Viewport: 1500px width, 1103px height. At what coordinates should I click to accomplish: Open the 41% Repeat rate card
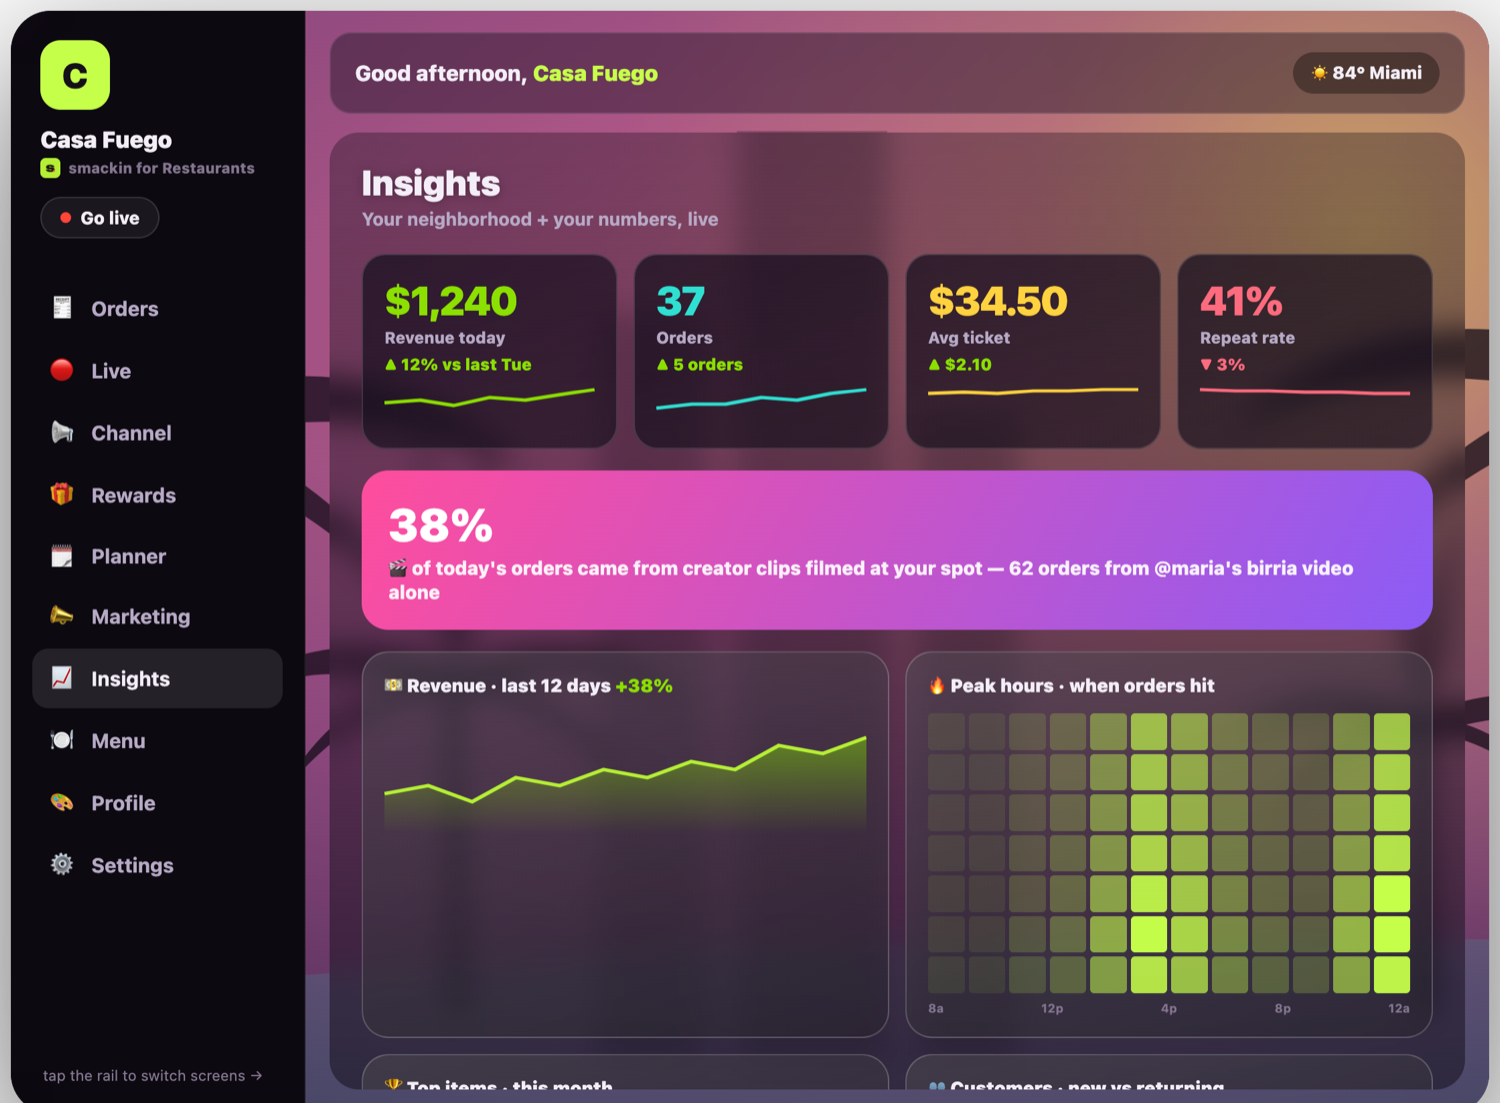click(1305, 351)
